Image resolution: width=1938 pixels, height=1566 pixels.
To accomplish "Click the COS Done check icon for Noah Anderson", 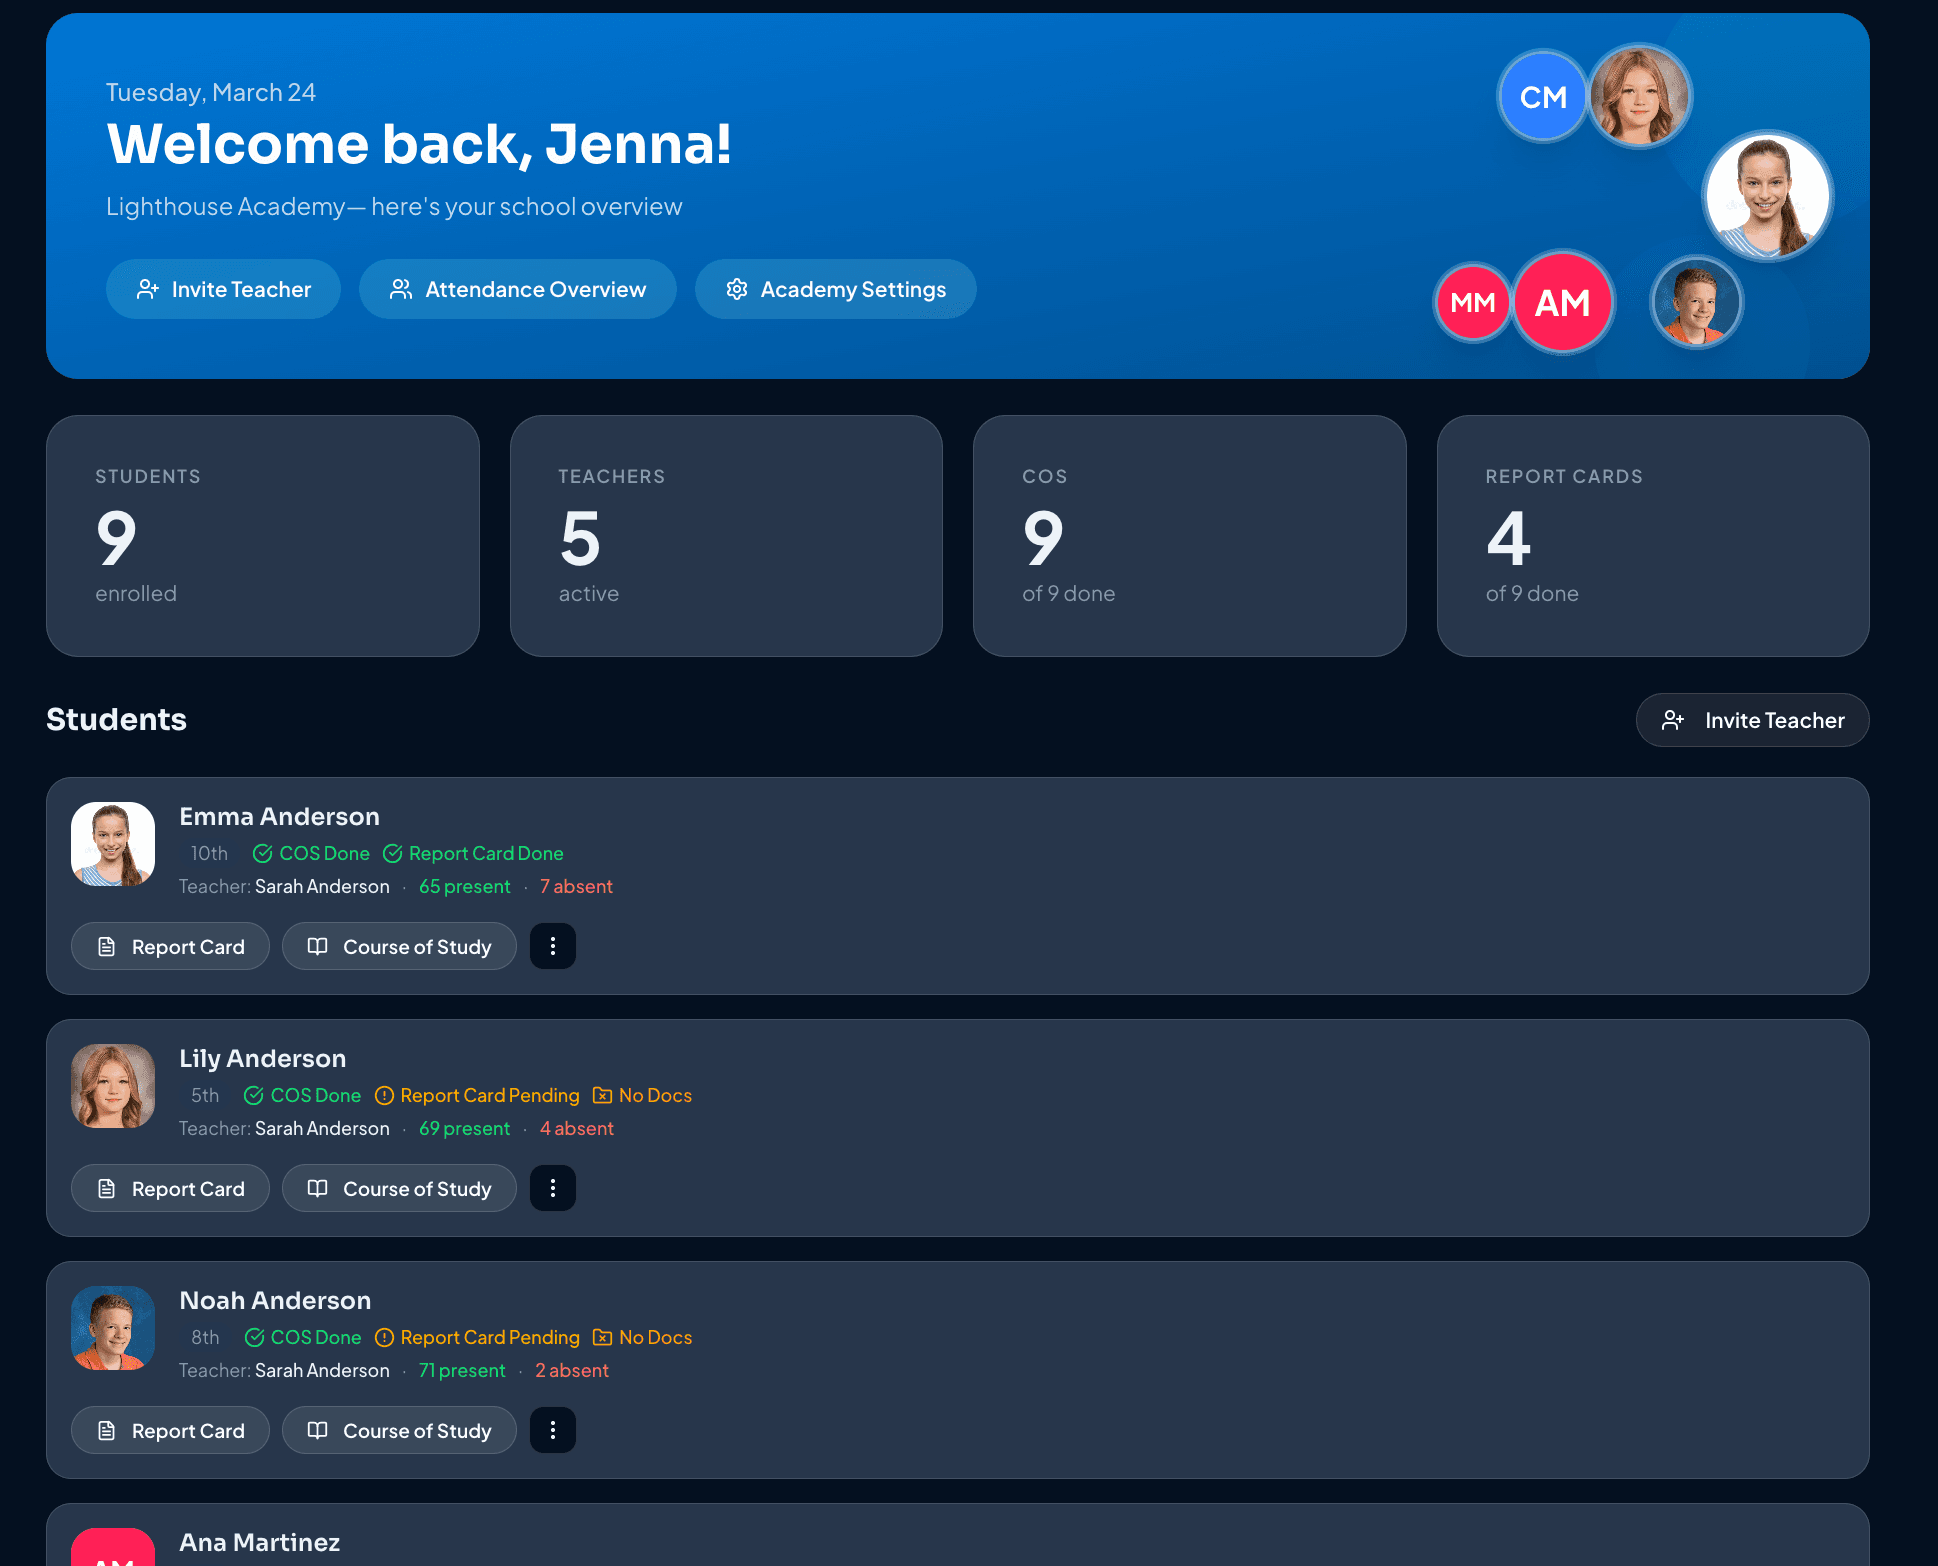I will 253,1337.
